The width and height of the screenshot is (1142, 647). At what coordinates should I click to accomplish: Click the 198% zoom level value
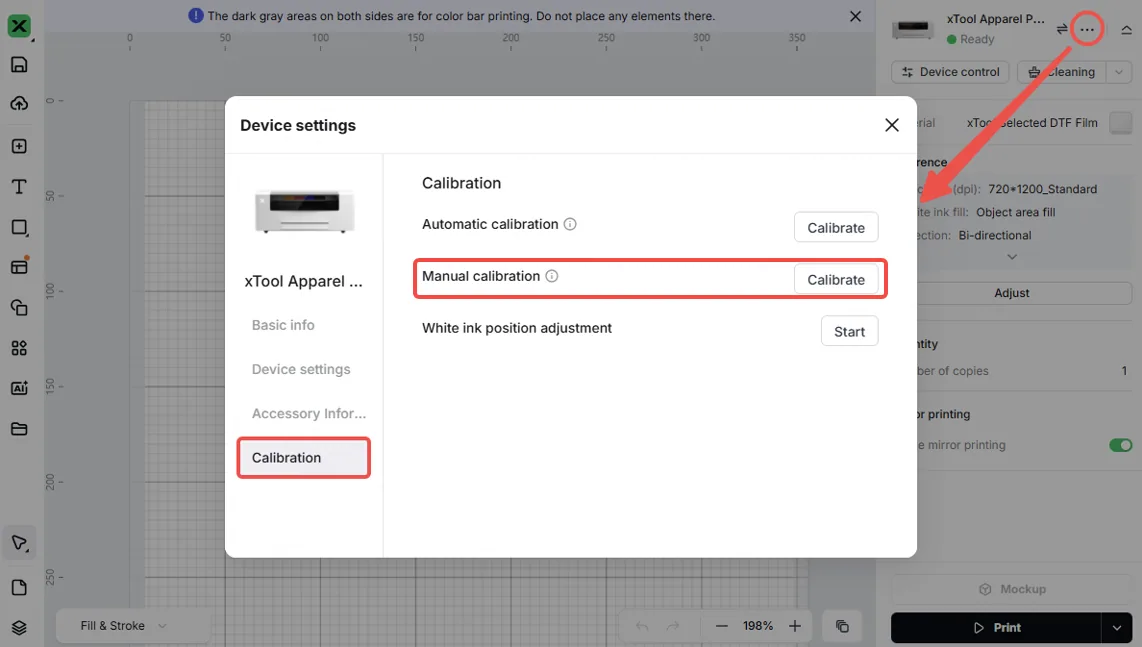tap(757, 626)
